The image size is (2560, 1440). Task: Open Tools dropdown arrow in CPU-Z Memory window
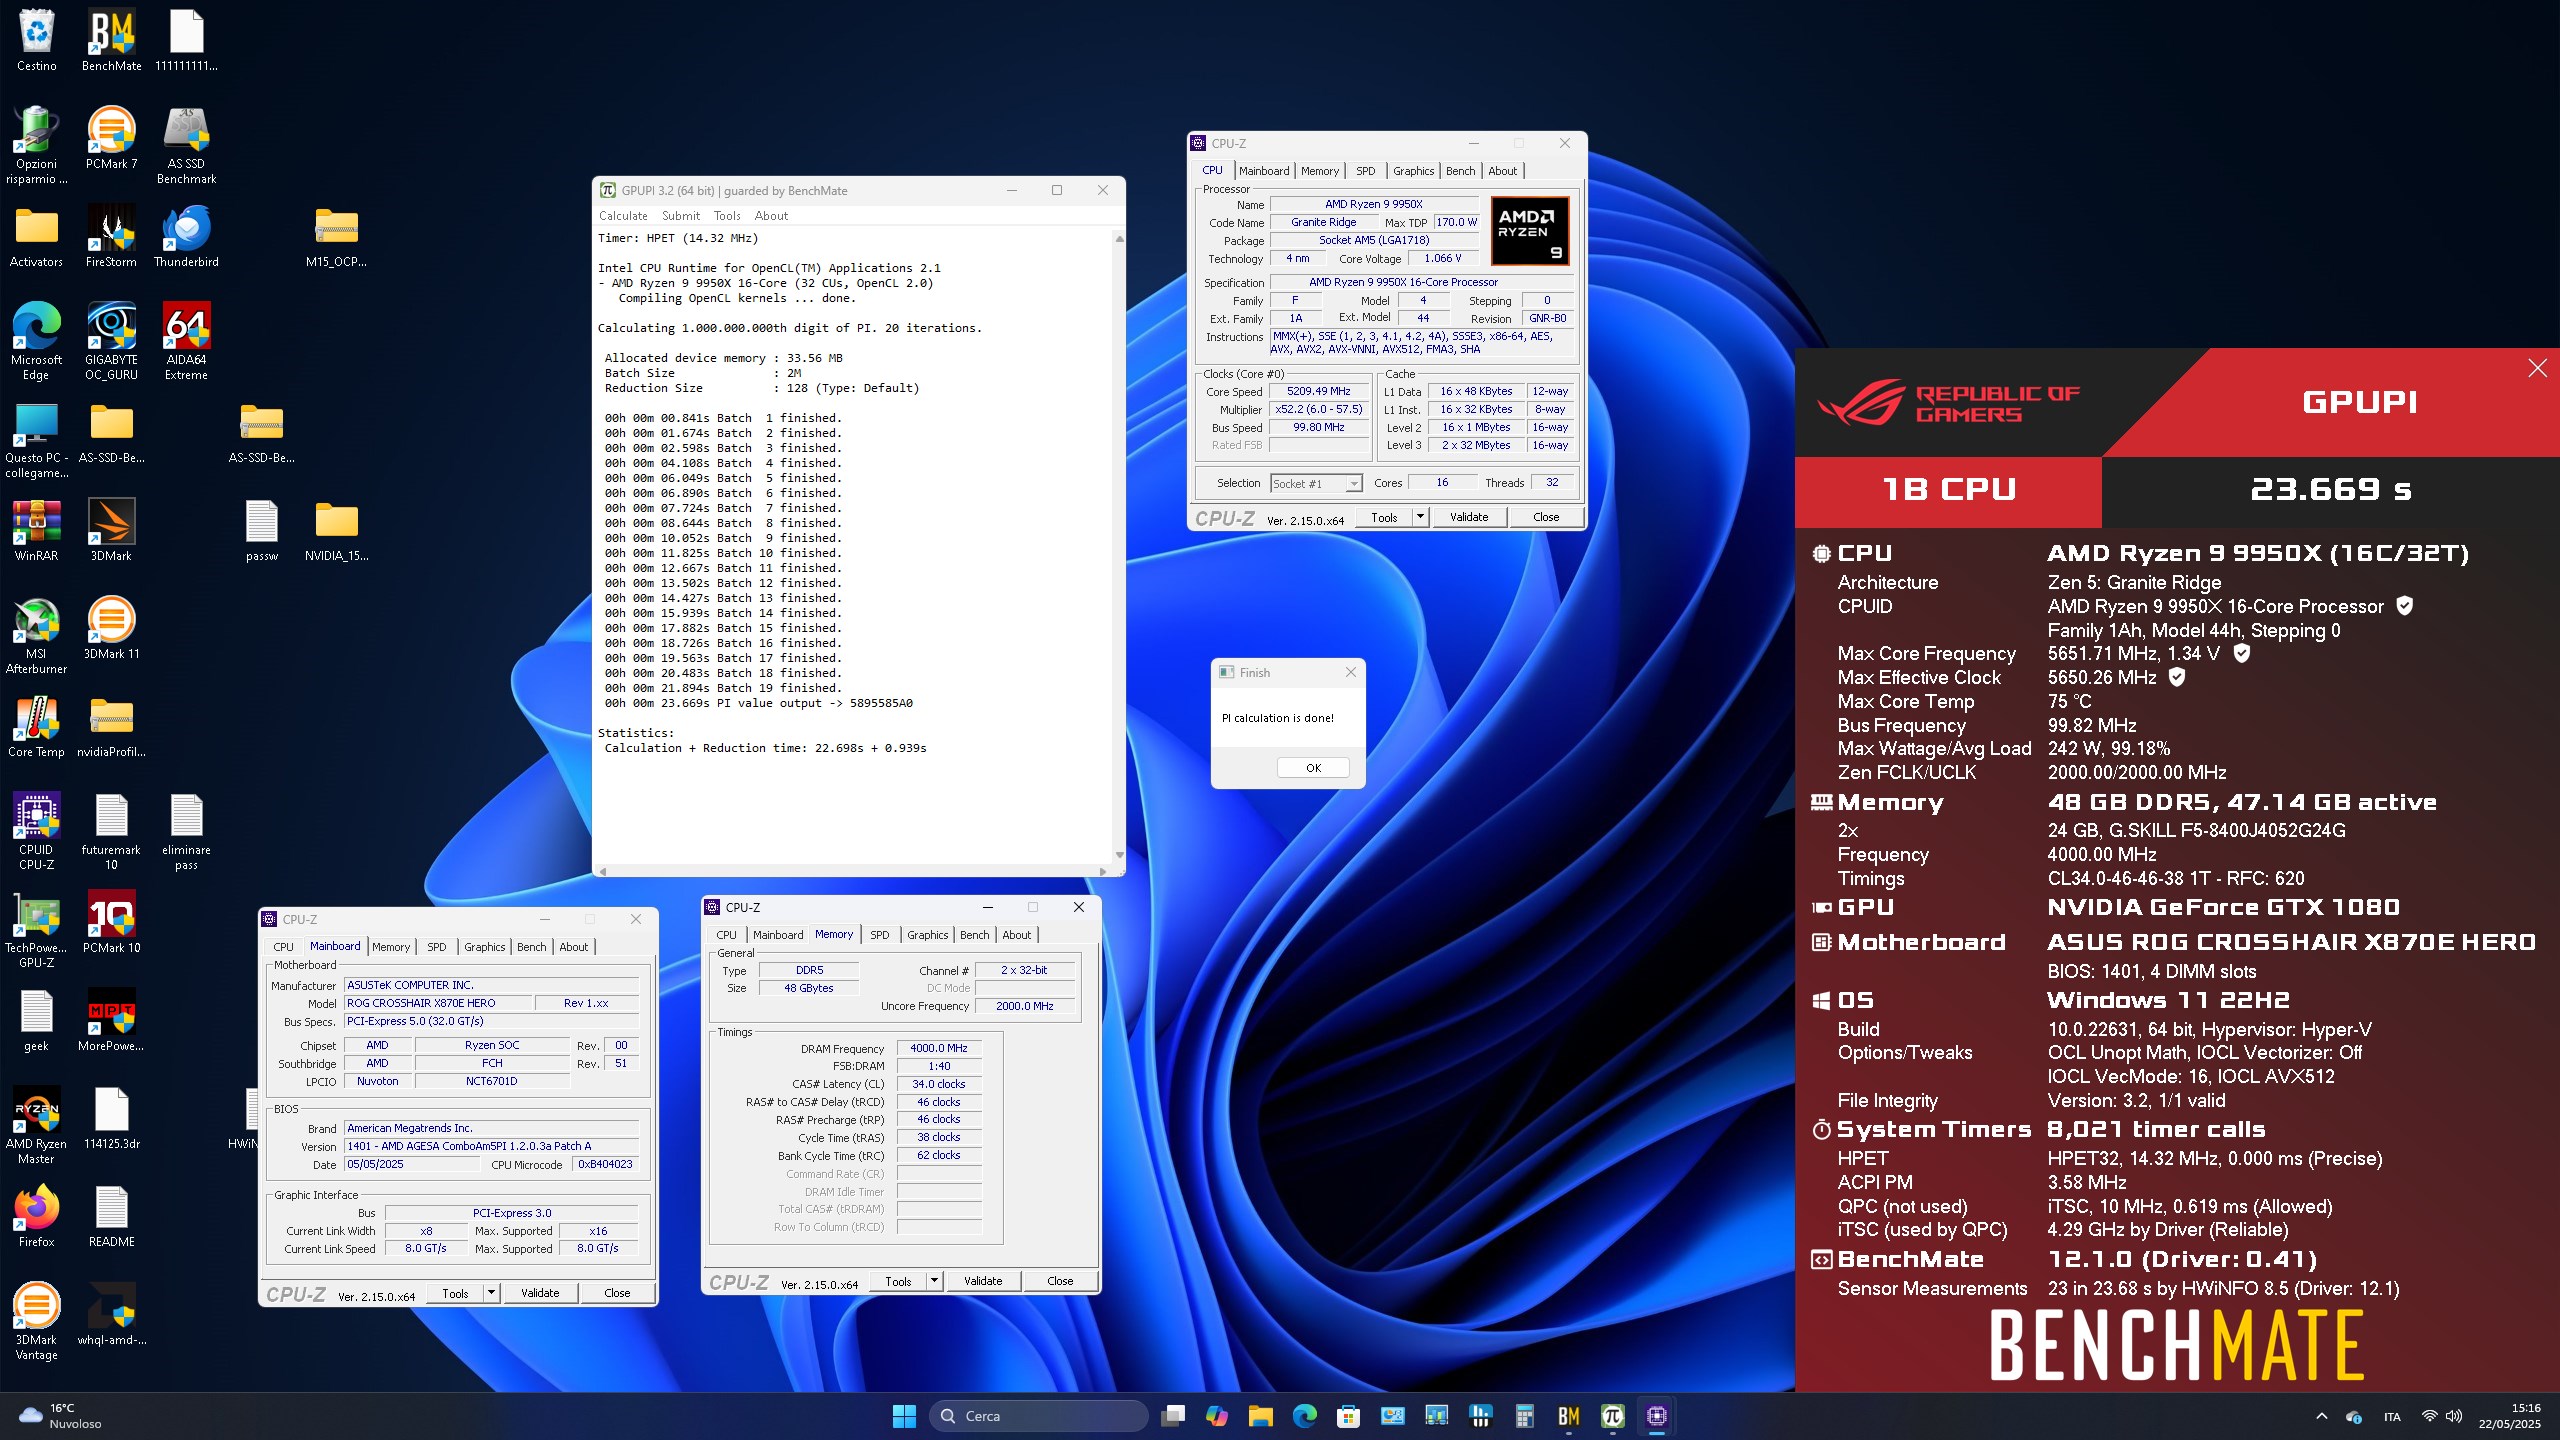point(934,1281)
